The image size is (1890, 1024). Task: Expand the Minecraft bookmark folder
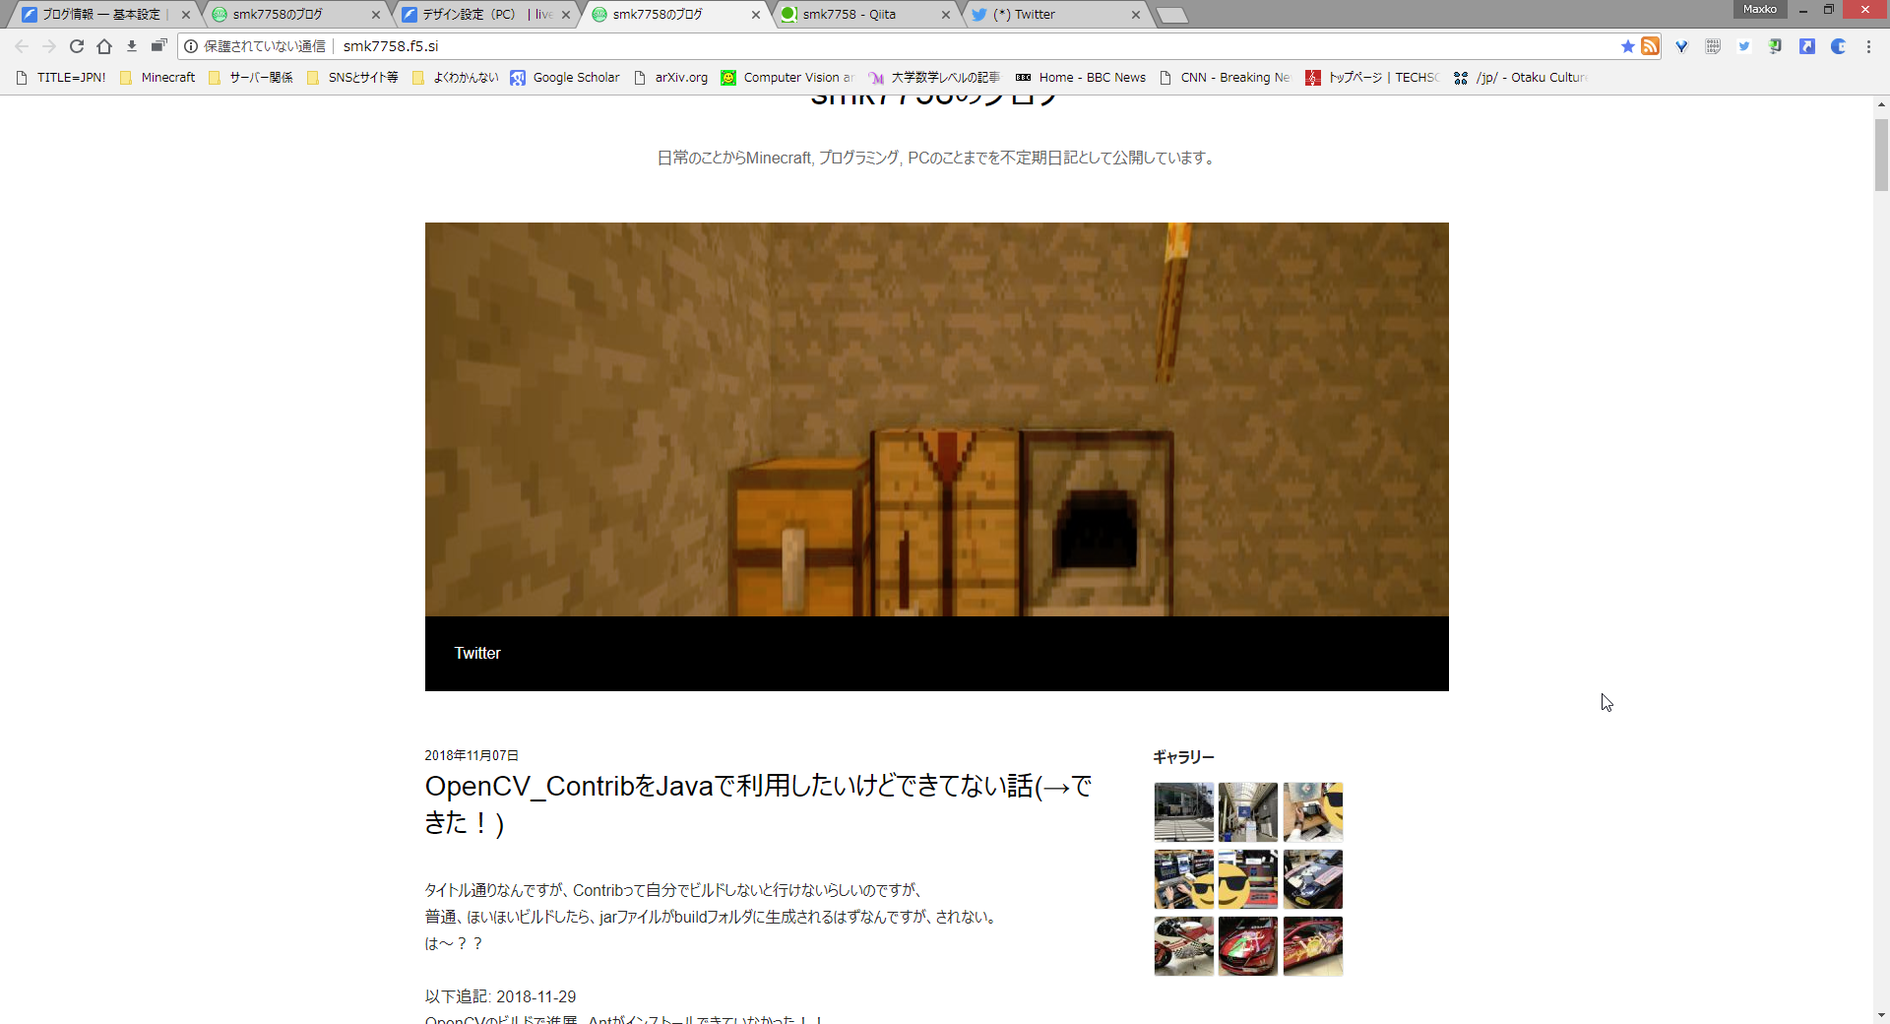(157, 77)
